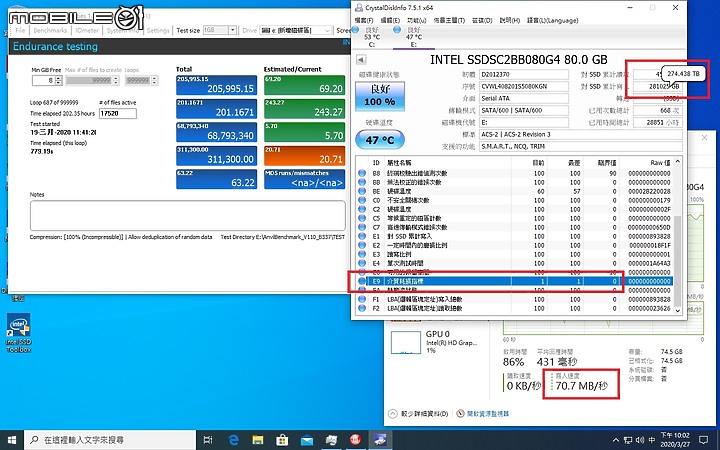Viewport: 720px width, 450px height.
Task: Click the firmware field D2012370
Action: coord(523,74)
